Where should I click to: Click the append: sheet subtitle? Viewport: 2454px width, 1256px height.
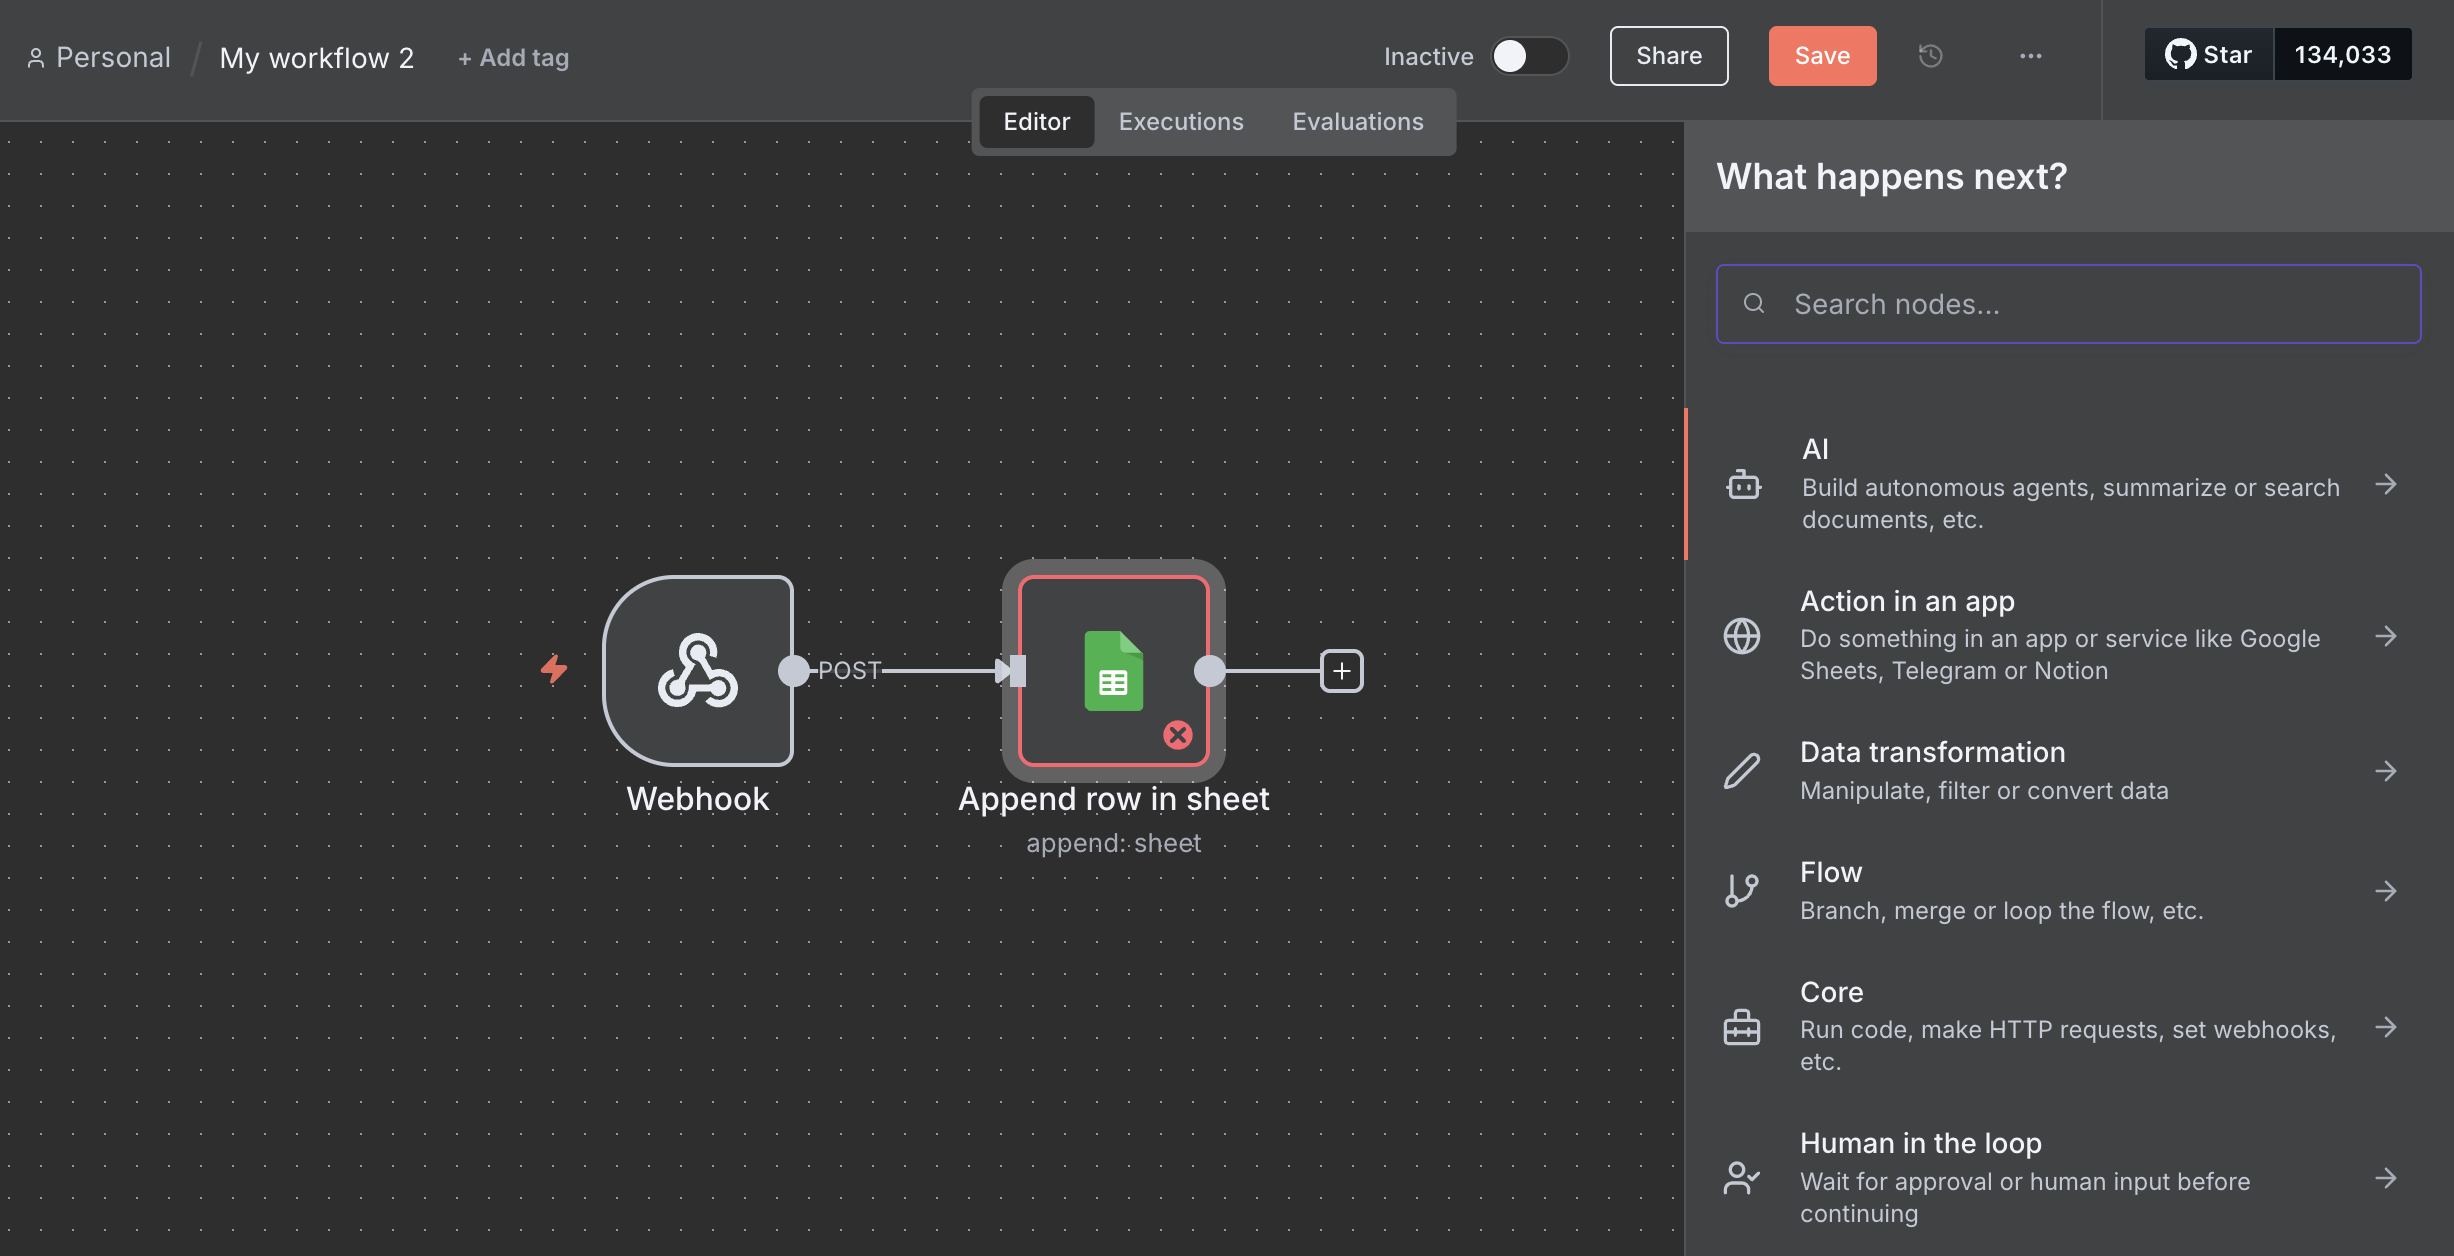(x=1113, y=843)
